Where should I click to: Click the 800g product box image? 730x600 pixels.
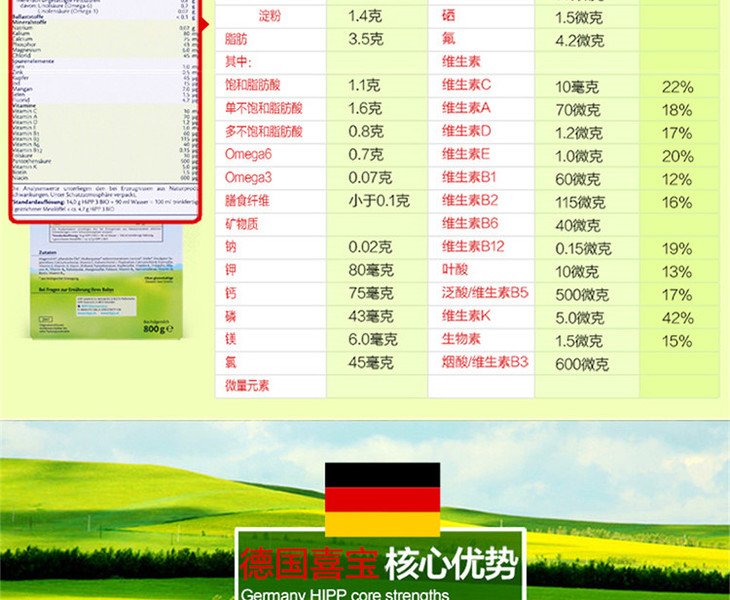[108, 282]
